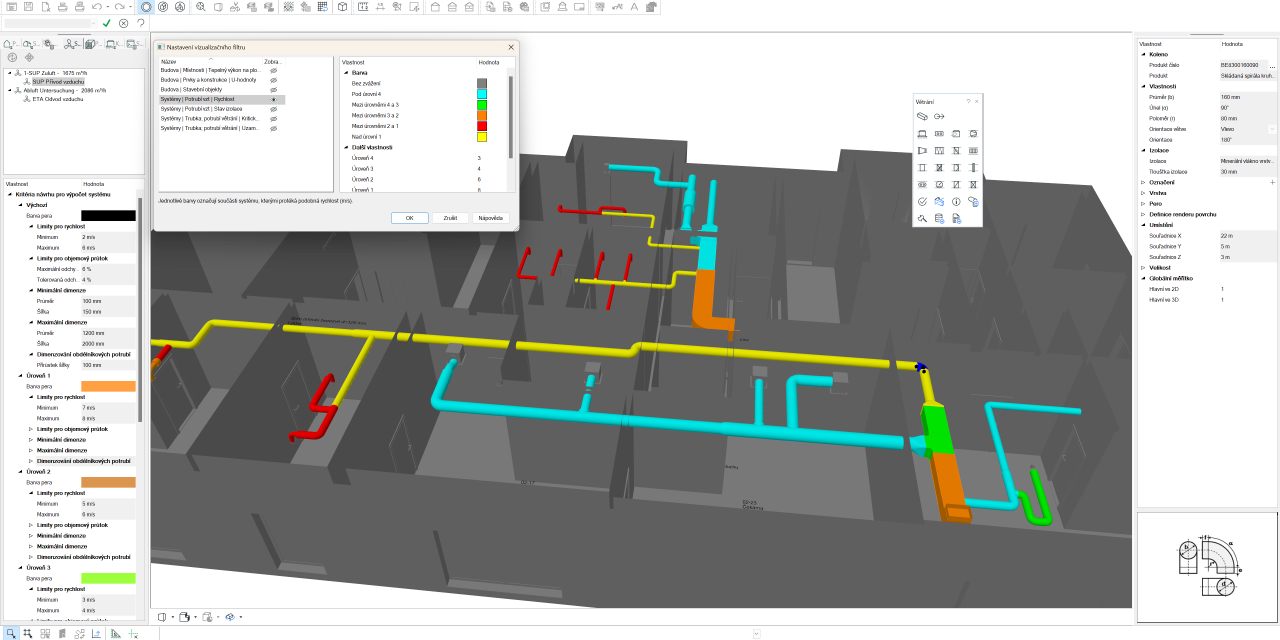Viewport: 1280px width, 640px height.
Task: Expand 'Definice renderu povrchu' section
Action: 1142,214
